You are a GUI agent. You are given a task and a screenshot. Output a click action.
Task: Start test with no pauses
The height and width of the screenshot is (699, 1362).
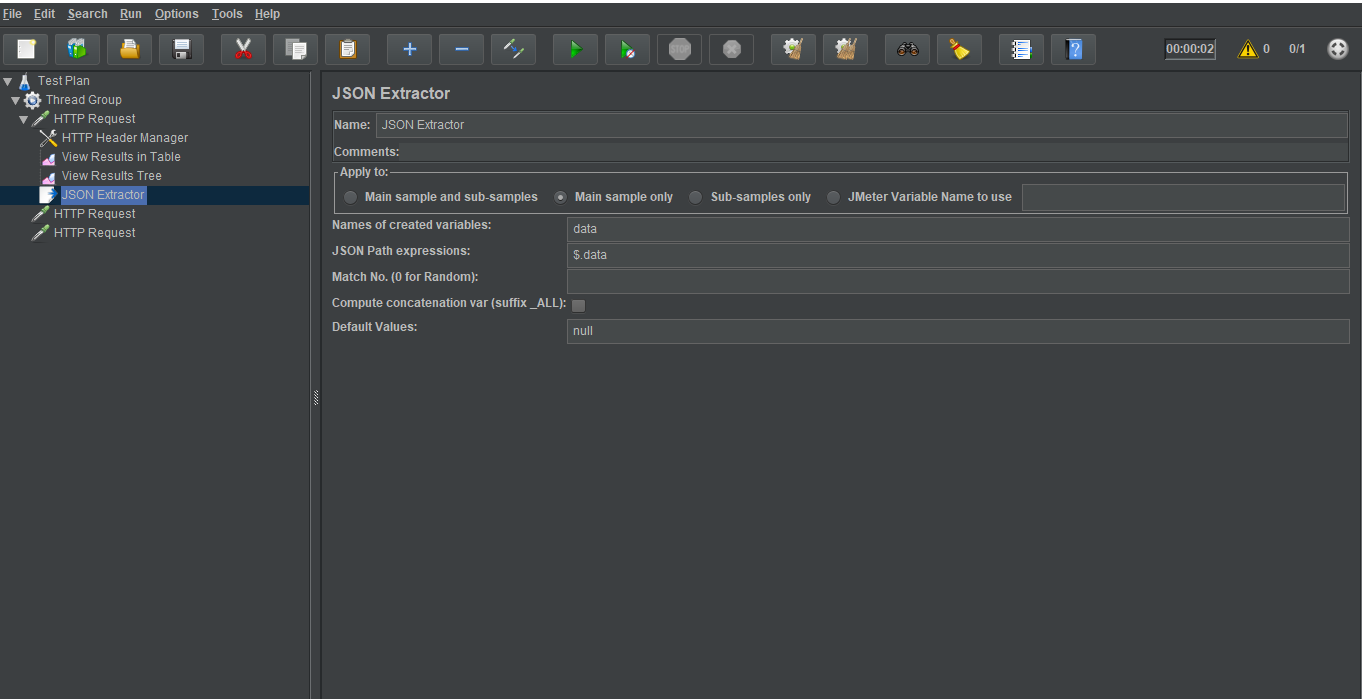(x=627, y=48)
